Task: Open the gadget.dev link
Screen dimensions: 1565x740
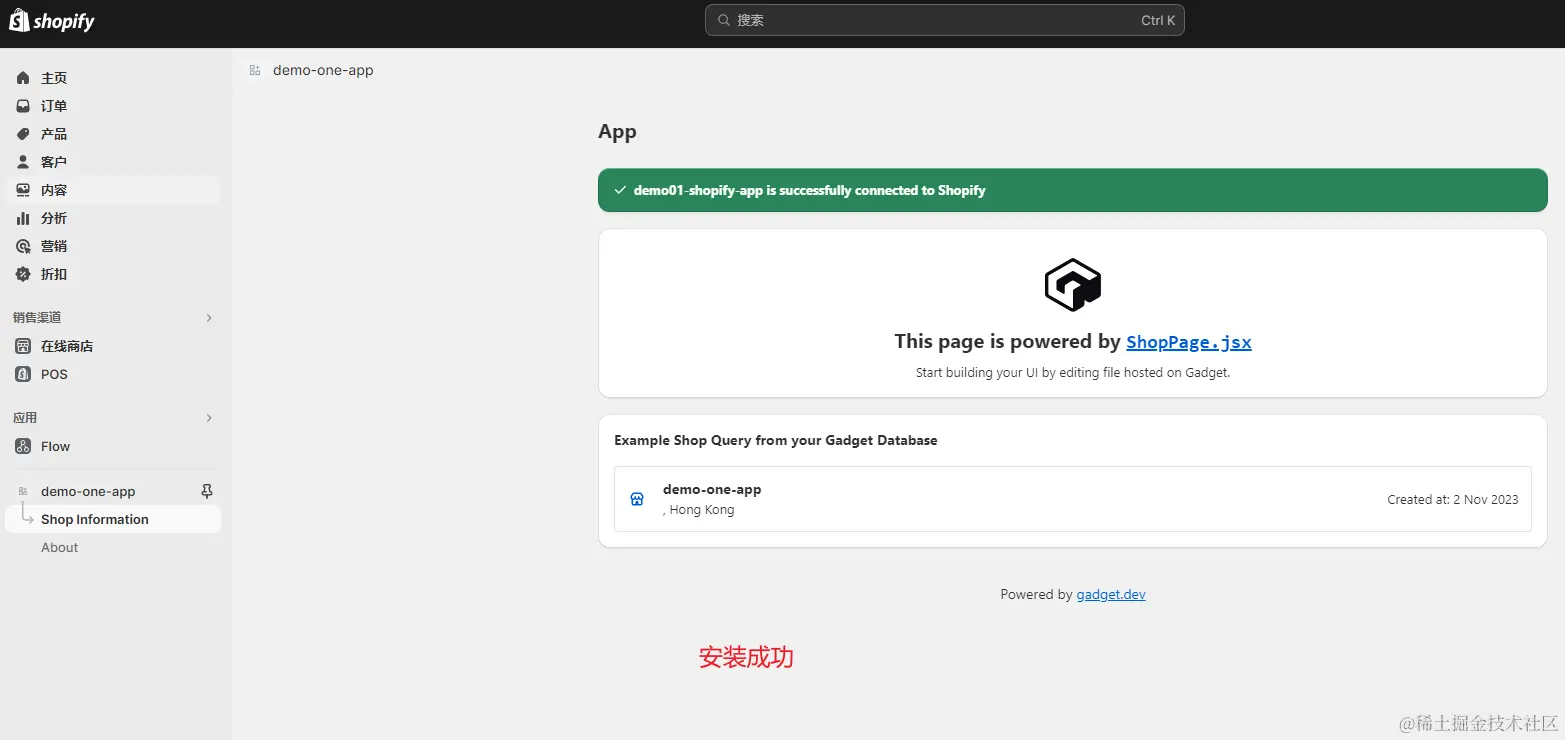Action: pyautogui.click(x=1111, y=594)
